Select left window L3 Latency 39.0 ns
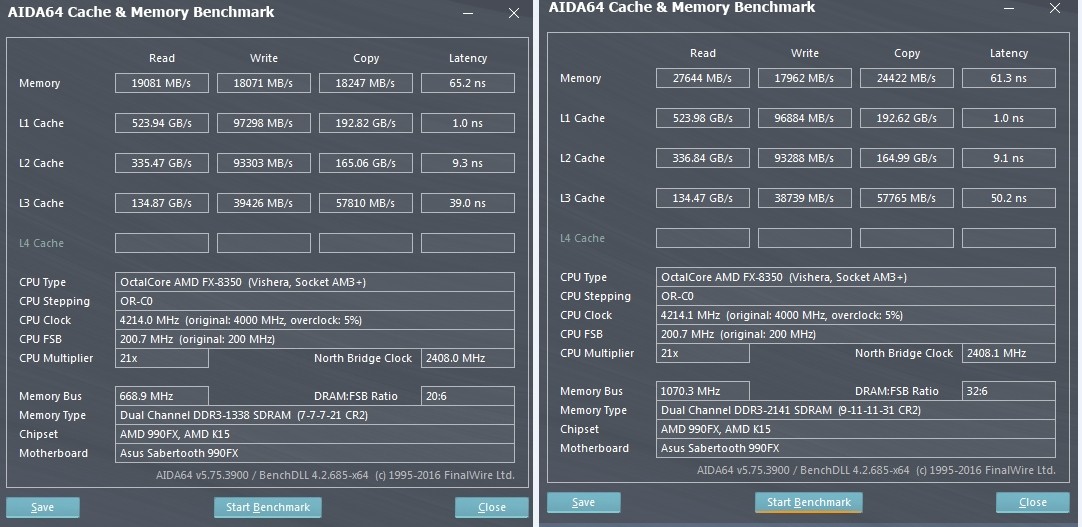 pyautogui.click(x=468, y=203)
